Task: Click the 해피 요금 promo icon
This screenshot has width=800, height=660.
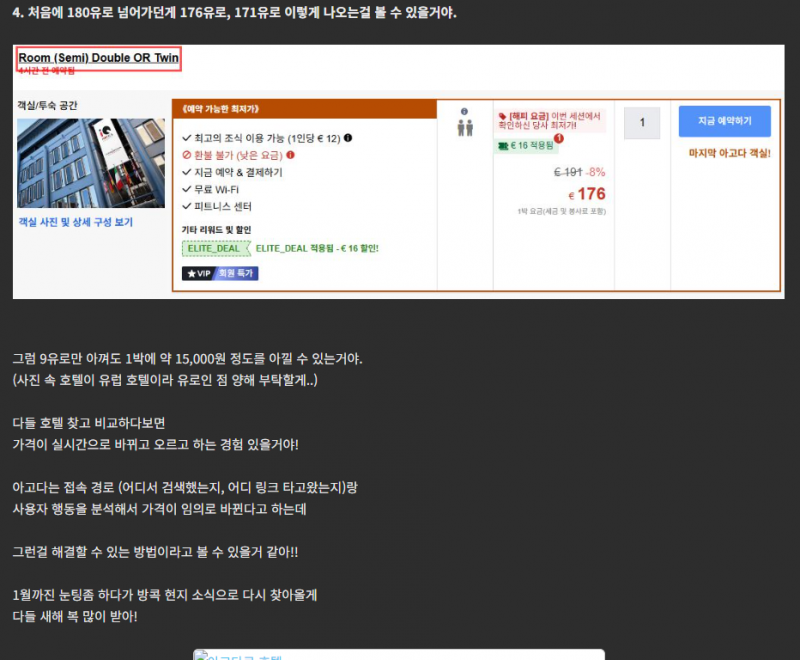Action: pyautogui.click(x=502, y=116)
